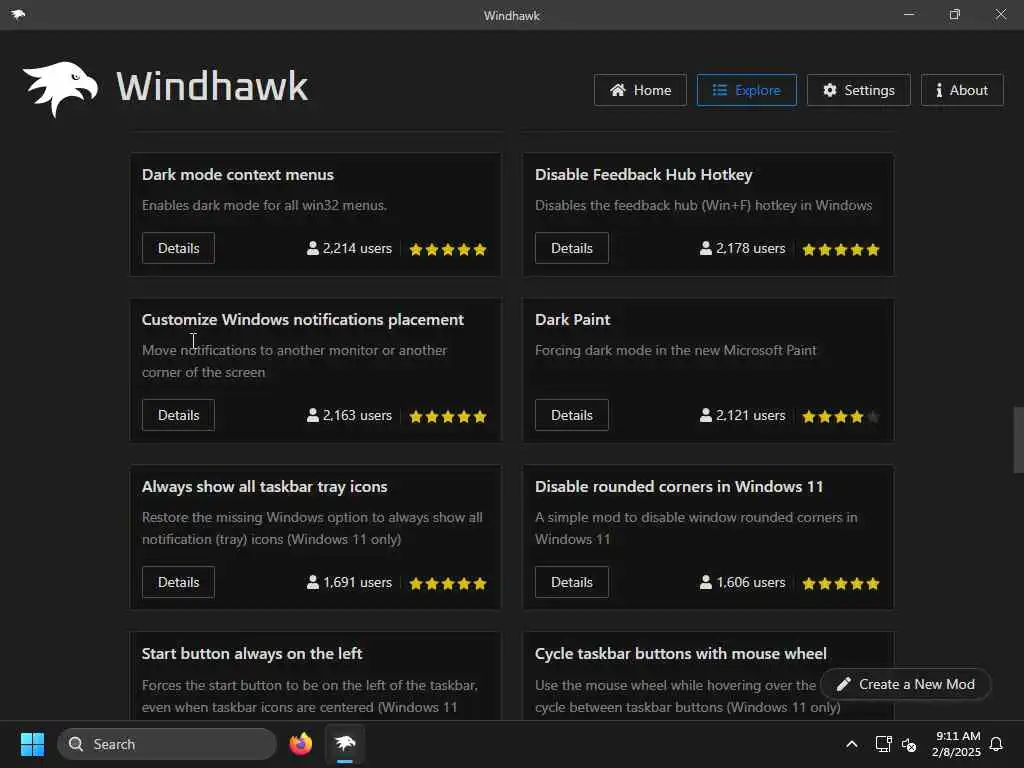This screenshot has height=768, width=1024.
Task: Click the vertical scrollbar thumb
Action: (1018, 440)
